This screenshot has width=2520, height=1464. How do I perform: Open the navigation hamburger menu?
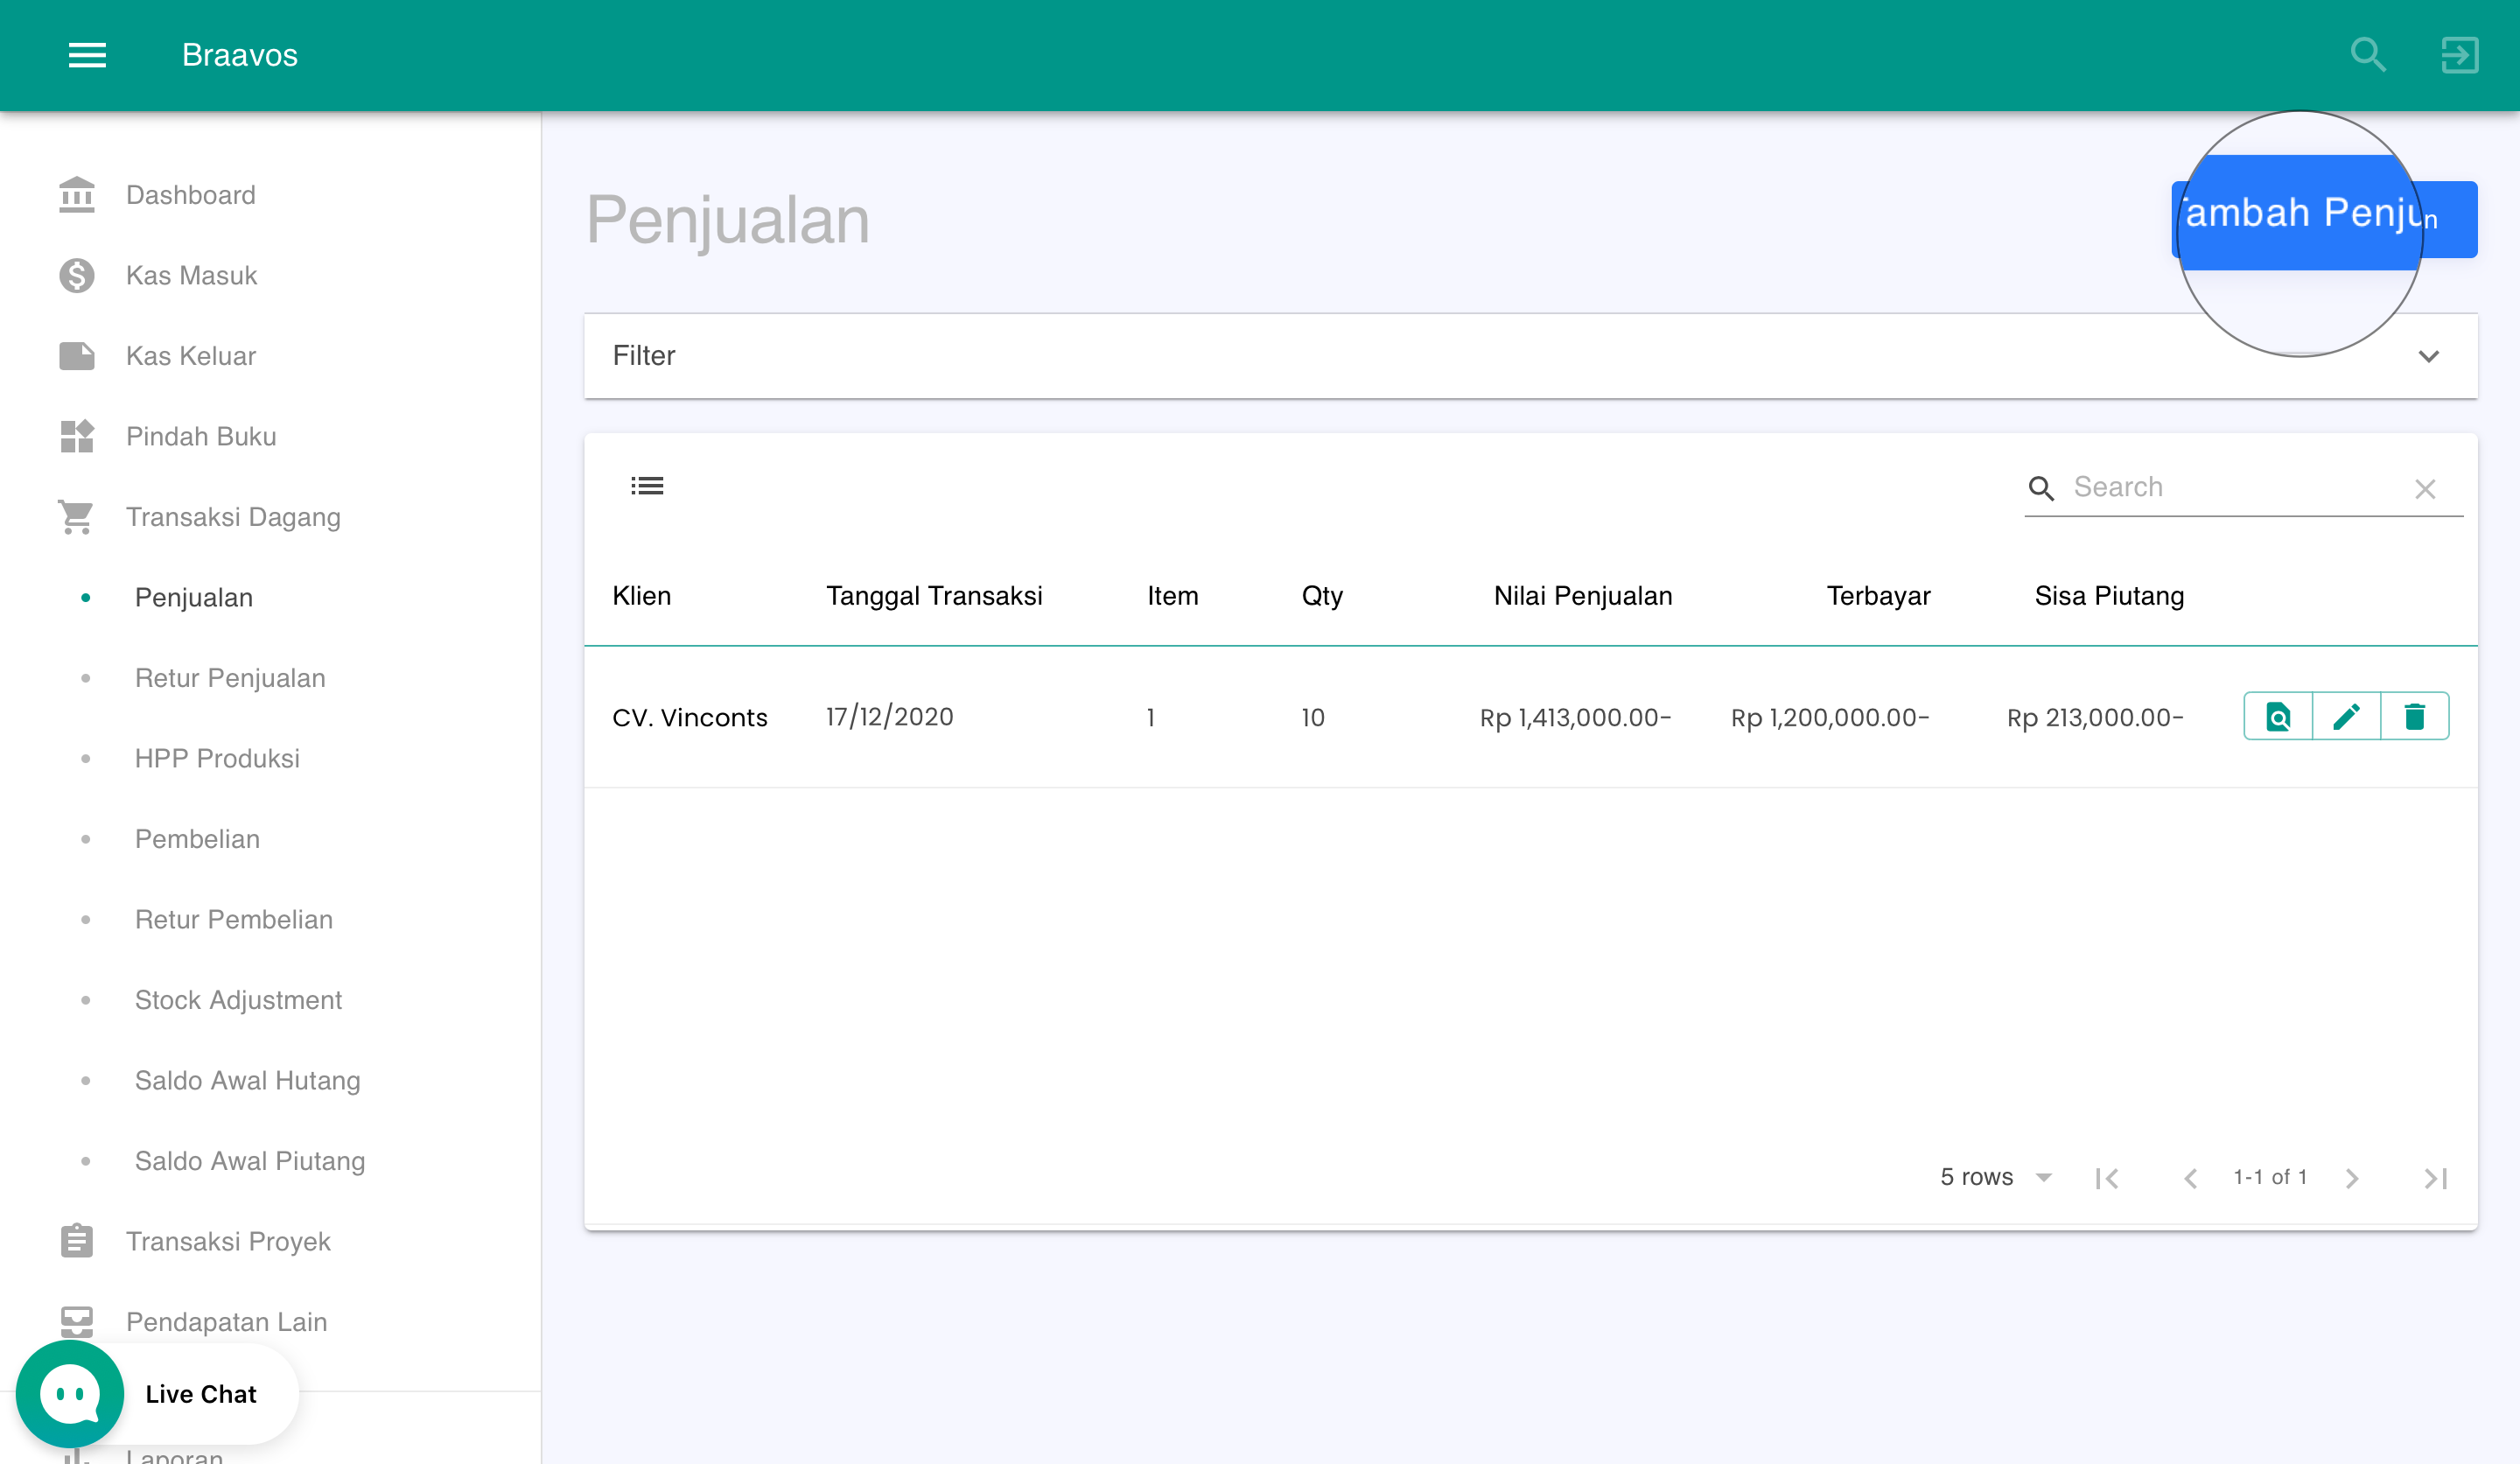[87, 56]
